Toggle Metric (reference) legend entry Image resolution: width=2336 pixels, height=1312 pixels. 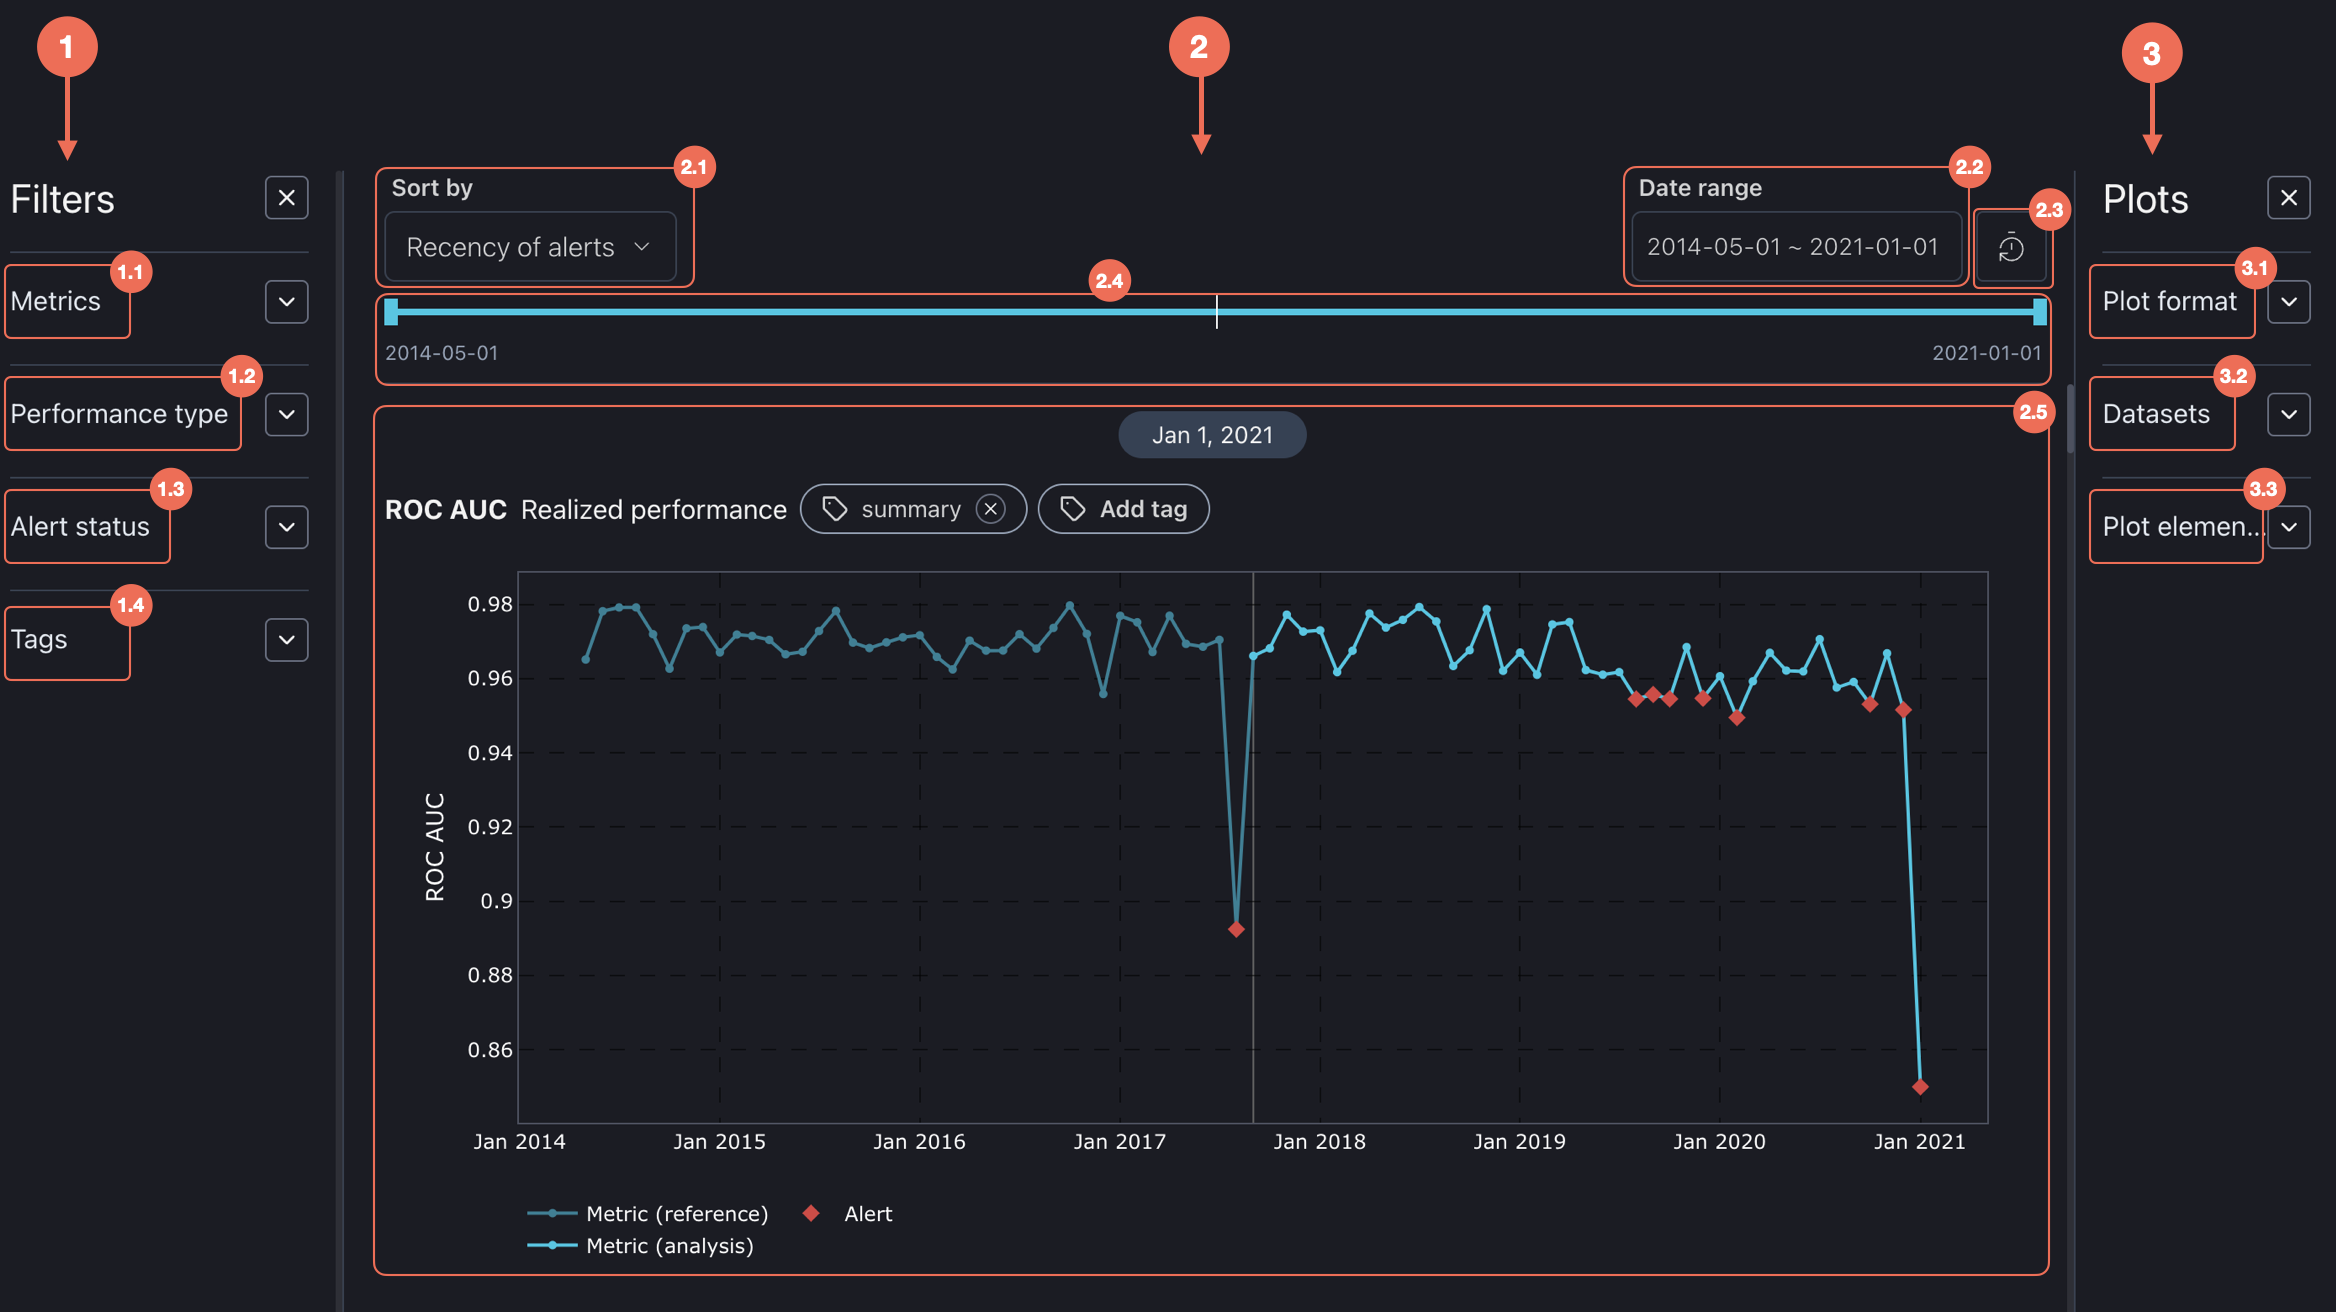tap(676, 1214)
